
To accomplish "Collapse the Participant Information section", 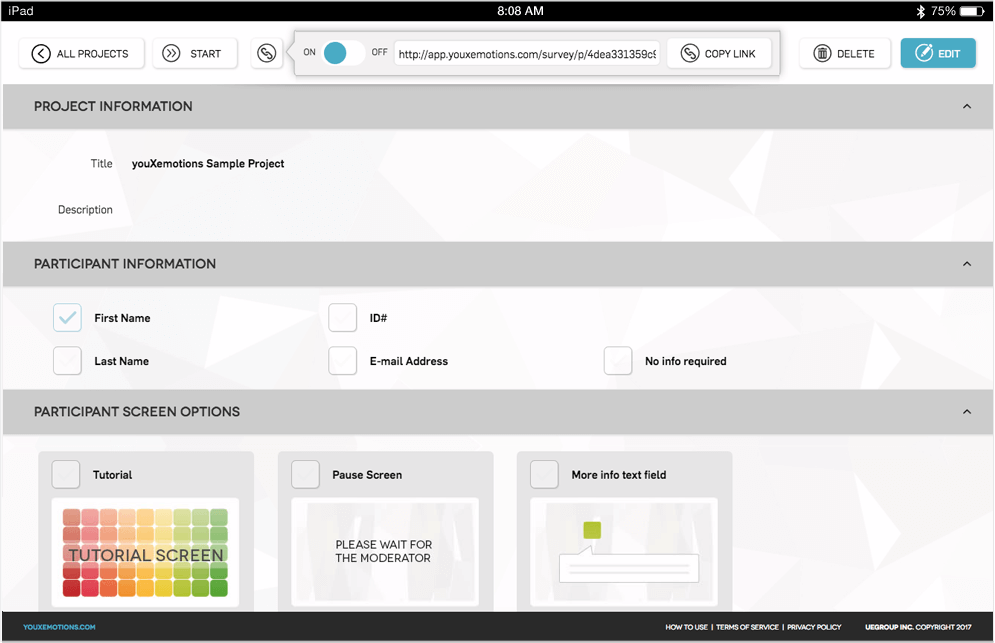I will coord(966,264).
